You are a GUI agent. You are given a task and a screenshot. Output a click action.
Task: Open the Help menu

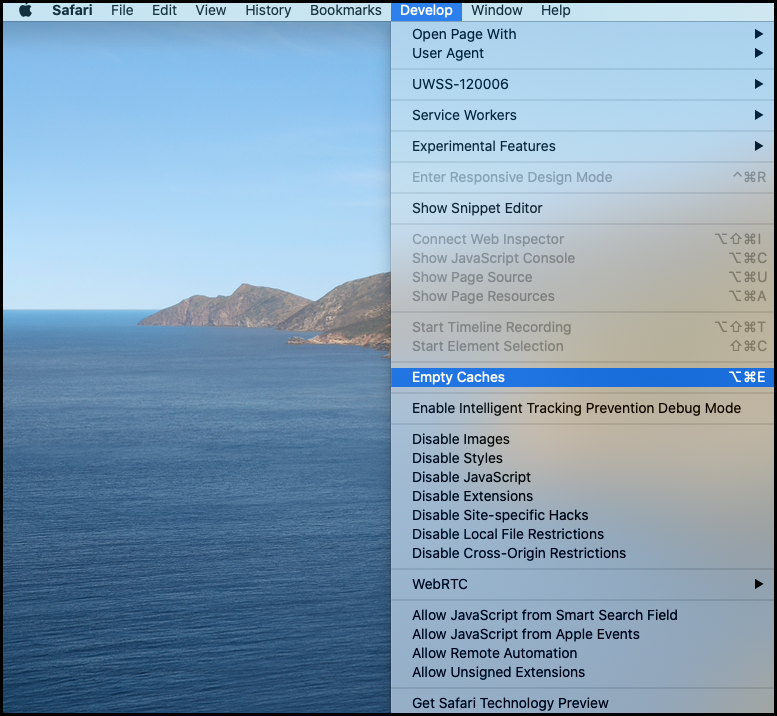555,10
